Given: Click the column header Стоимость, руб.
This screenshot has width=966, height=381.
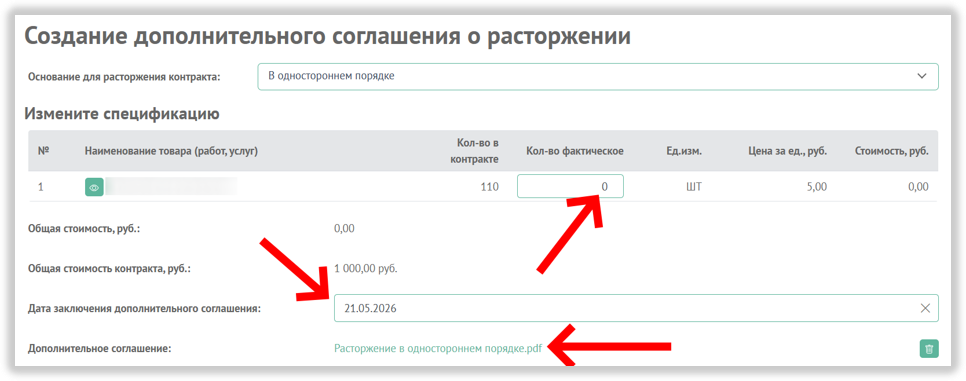Looking at the screenshot, I should 891,151.
